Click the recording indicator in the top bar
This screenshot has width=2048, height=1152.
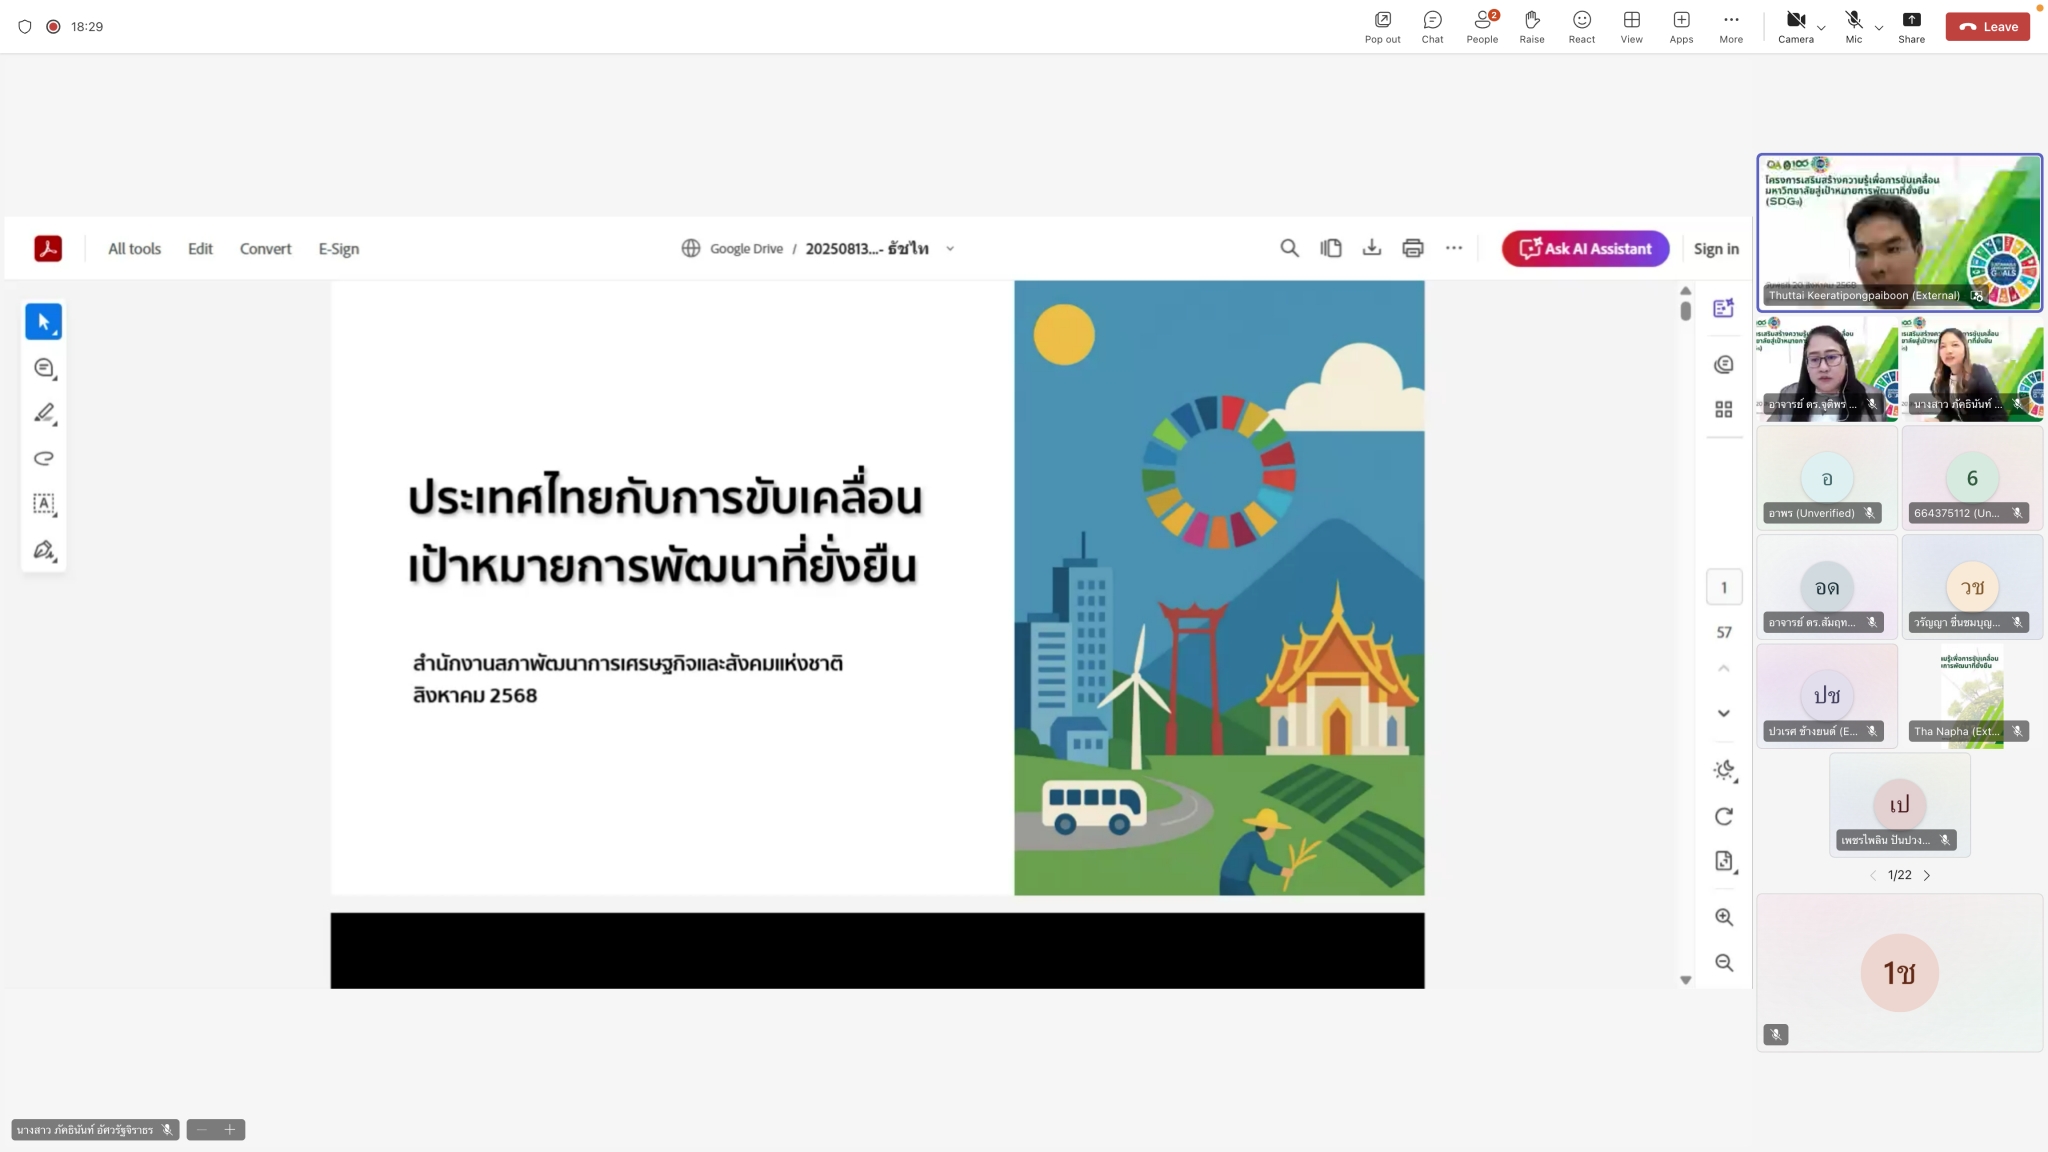pos(53,27)
